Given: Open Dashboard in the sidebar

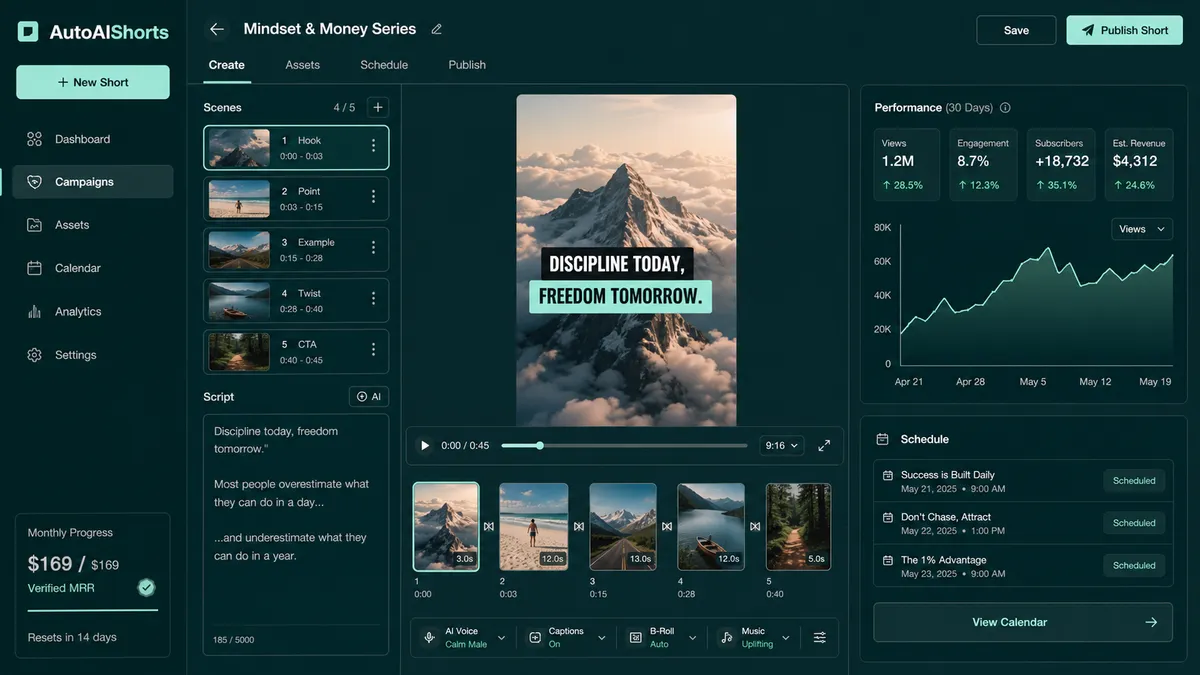Looking at the screenshot, I should [x=93, y=139].
